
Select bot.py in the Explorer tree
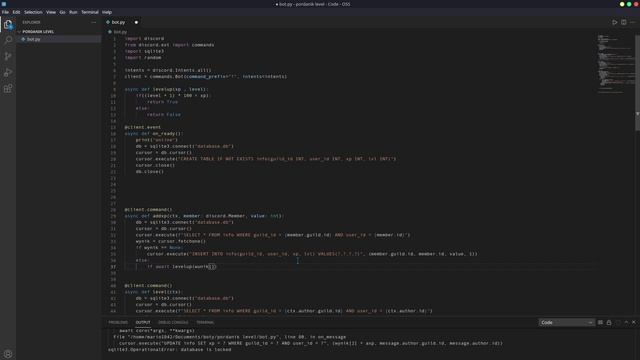click(33, 39)
